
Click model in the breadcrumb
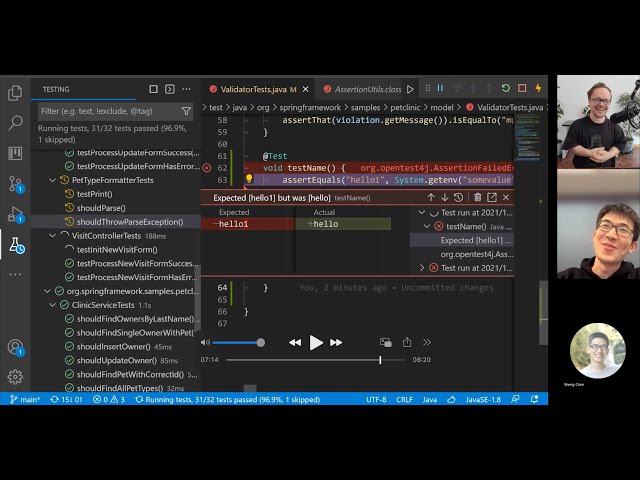pyautogui.click(x=442, y=107)
